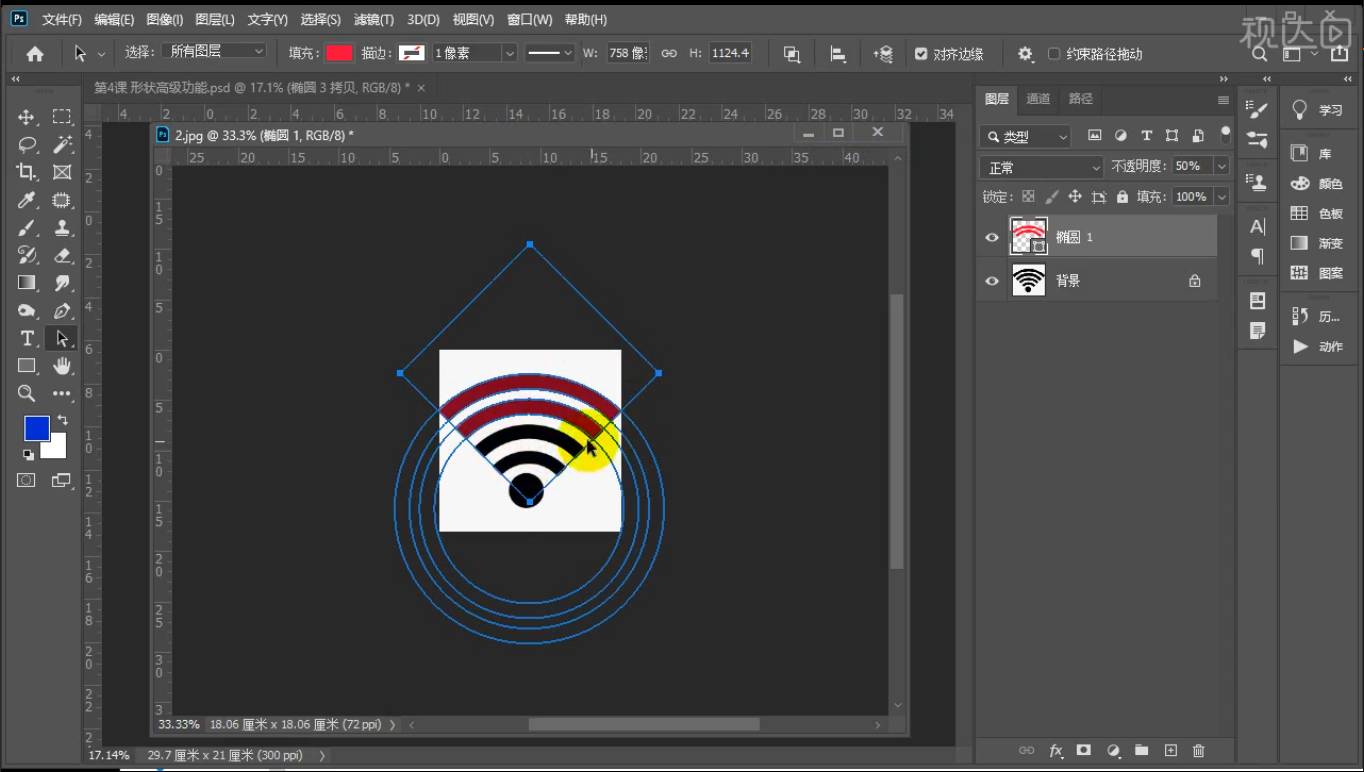Toggle lock image pixels brush icon
The image size is (1364, 772).
coord(1052,197)
